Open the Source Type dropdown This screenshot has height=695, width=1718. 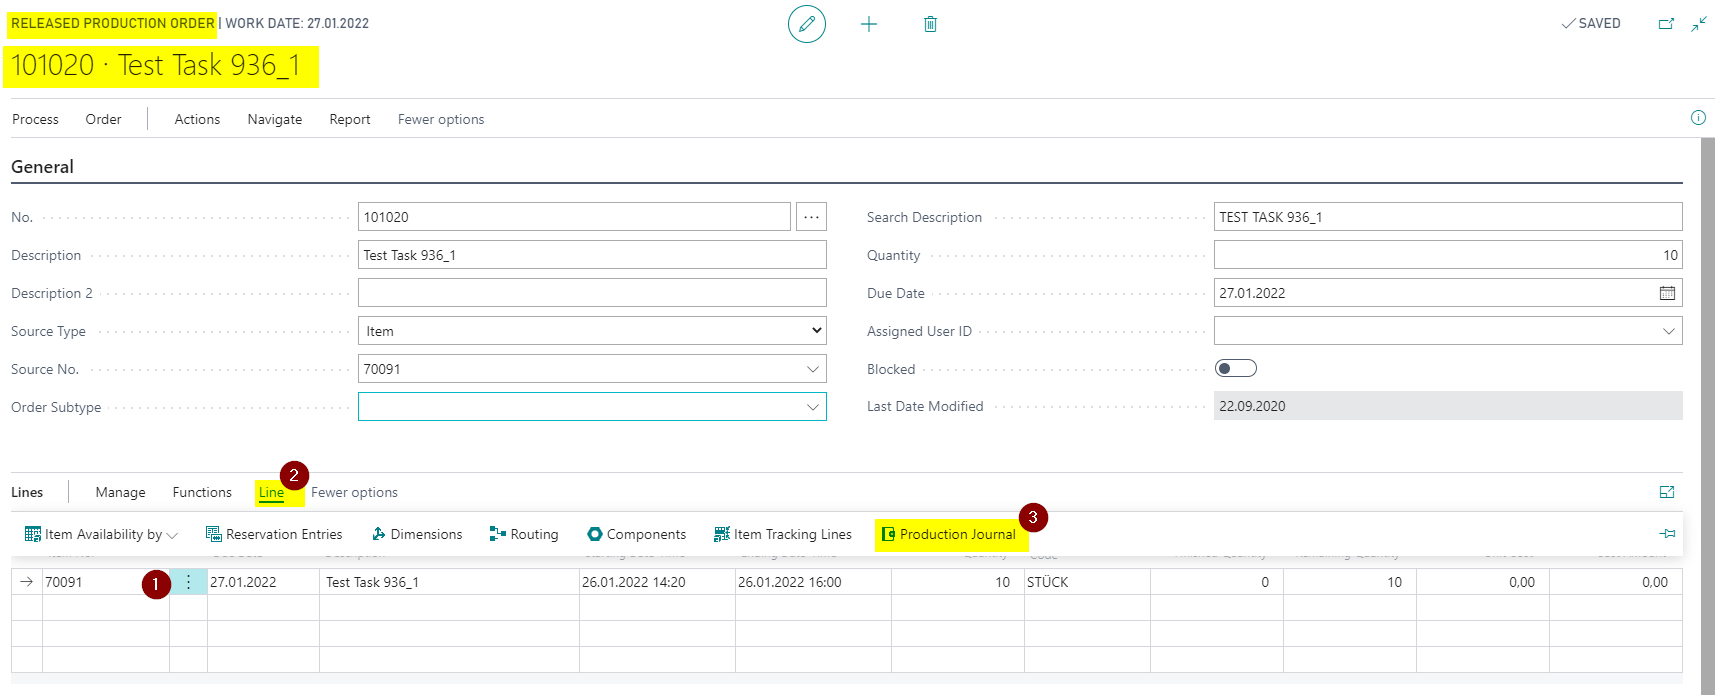click(592, 331)
